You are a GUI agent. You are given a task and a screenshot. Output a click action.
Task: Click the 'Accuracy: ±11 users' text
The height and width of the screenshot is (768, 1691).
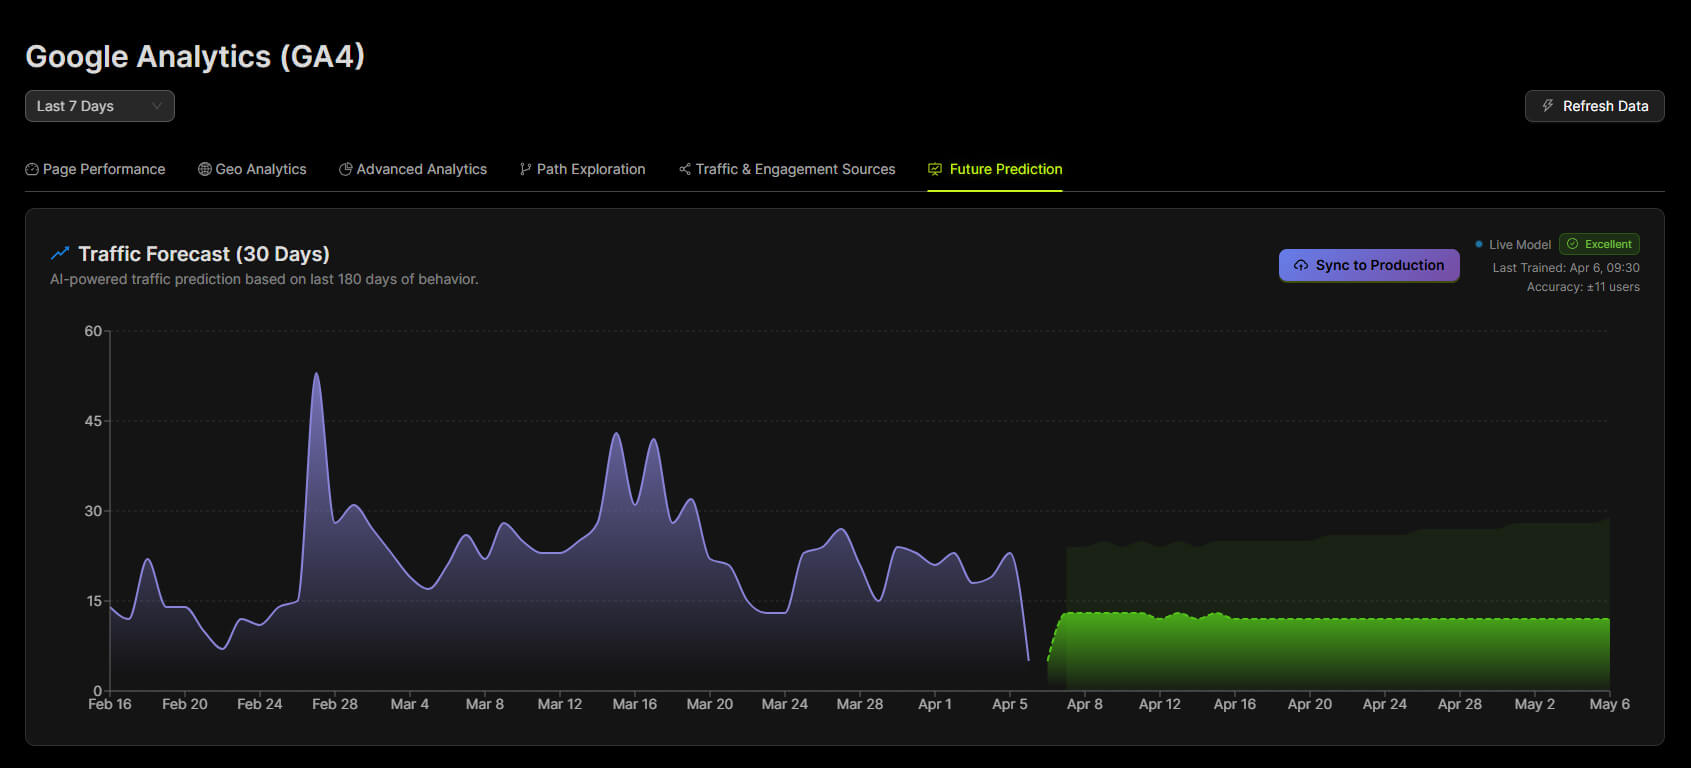tap(1583, 287)
